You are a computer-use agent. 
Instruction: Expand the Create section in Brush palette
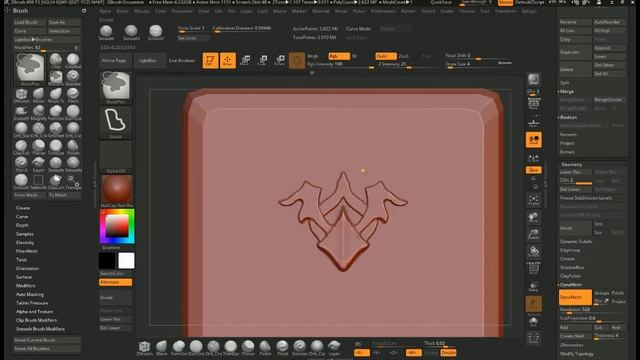[23, 208]
